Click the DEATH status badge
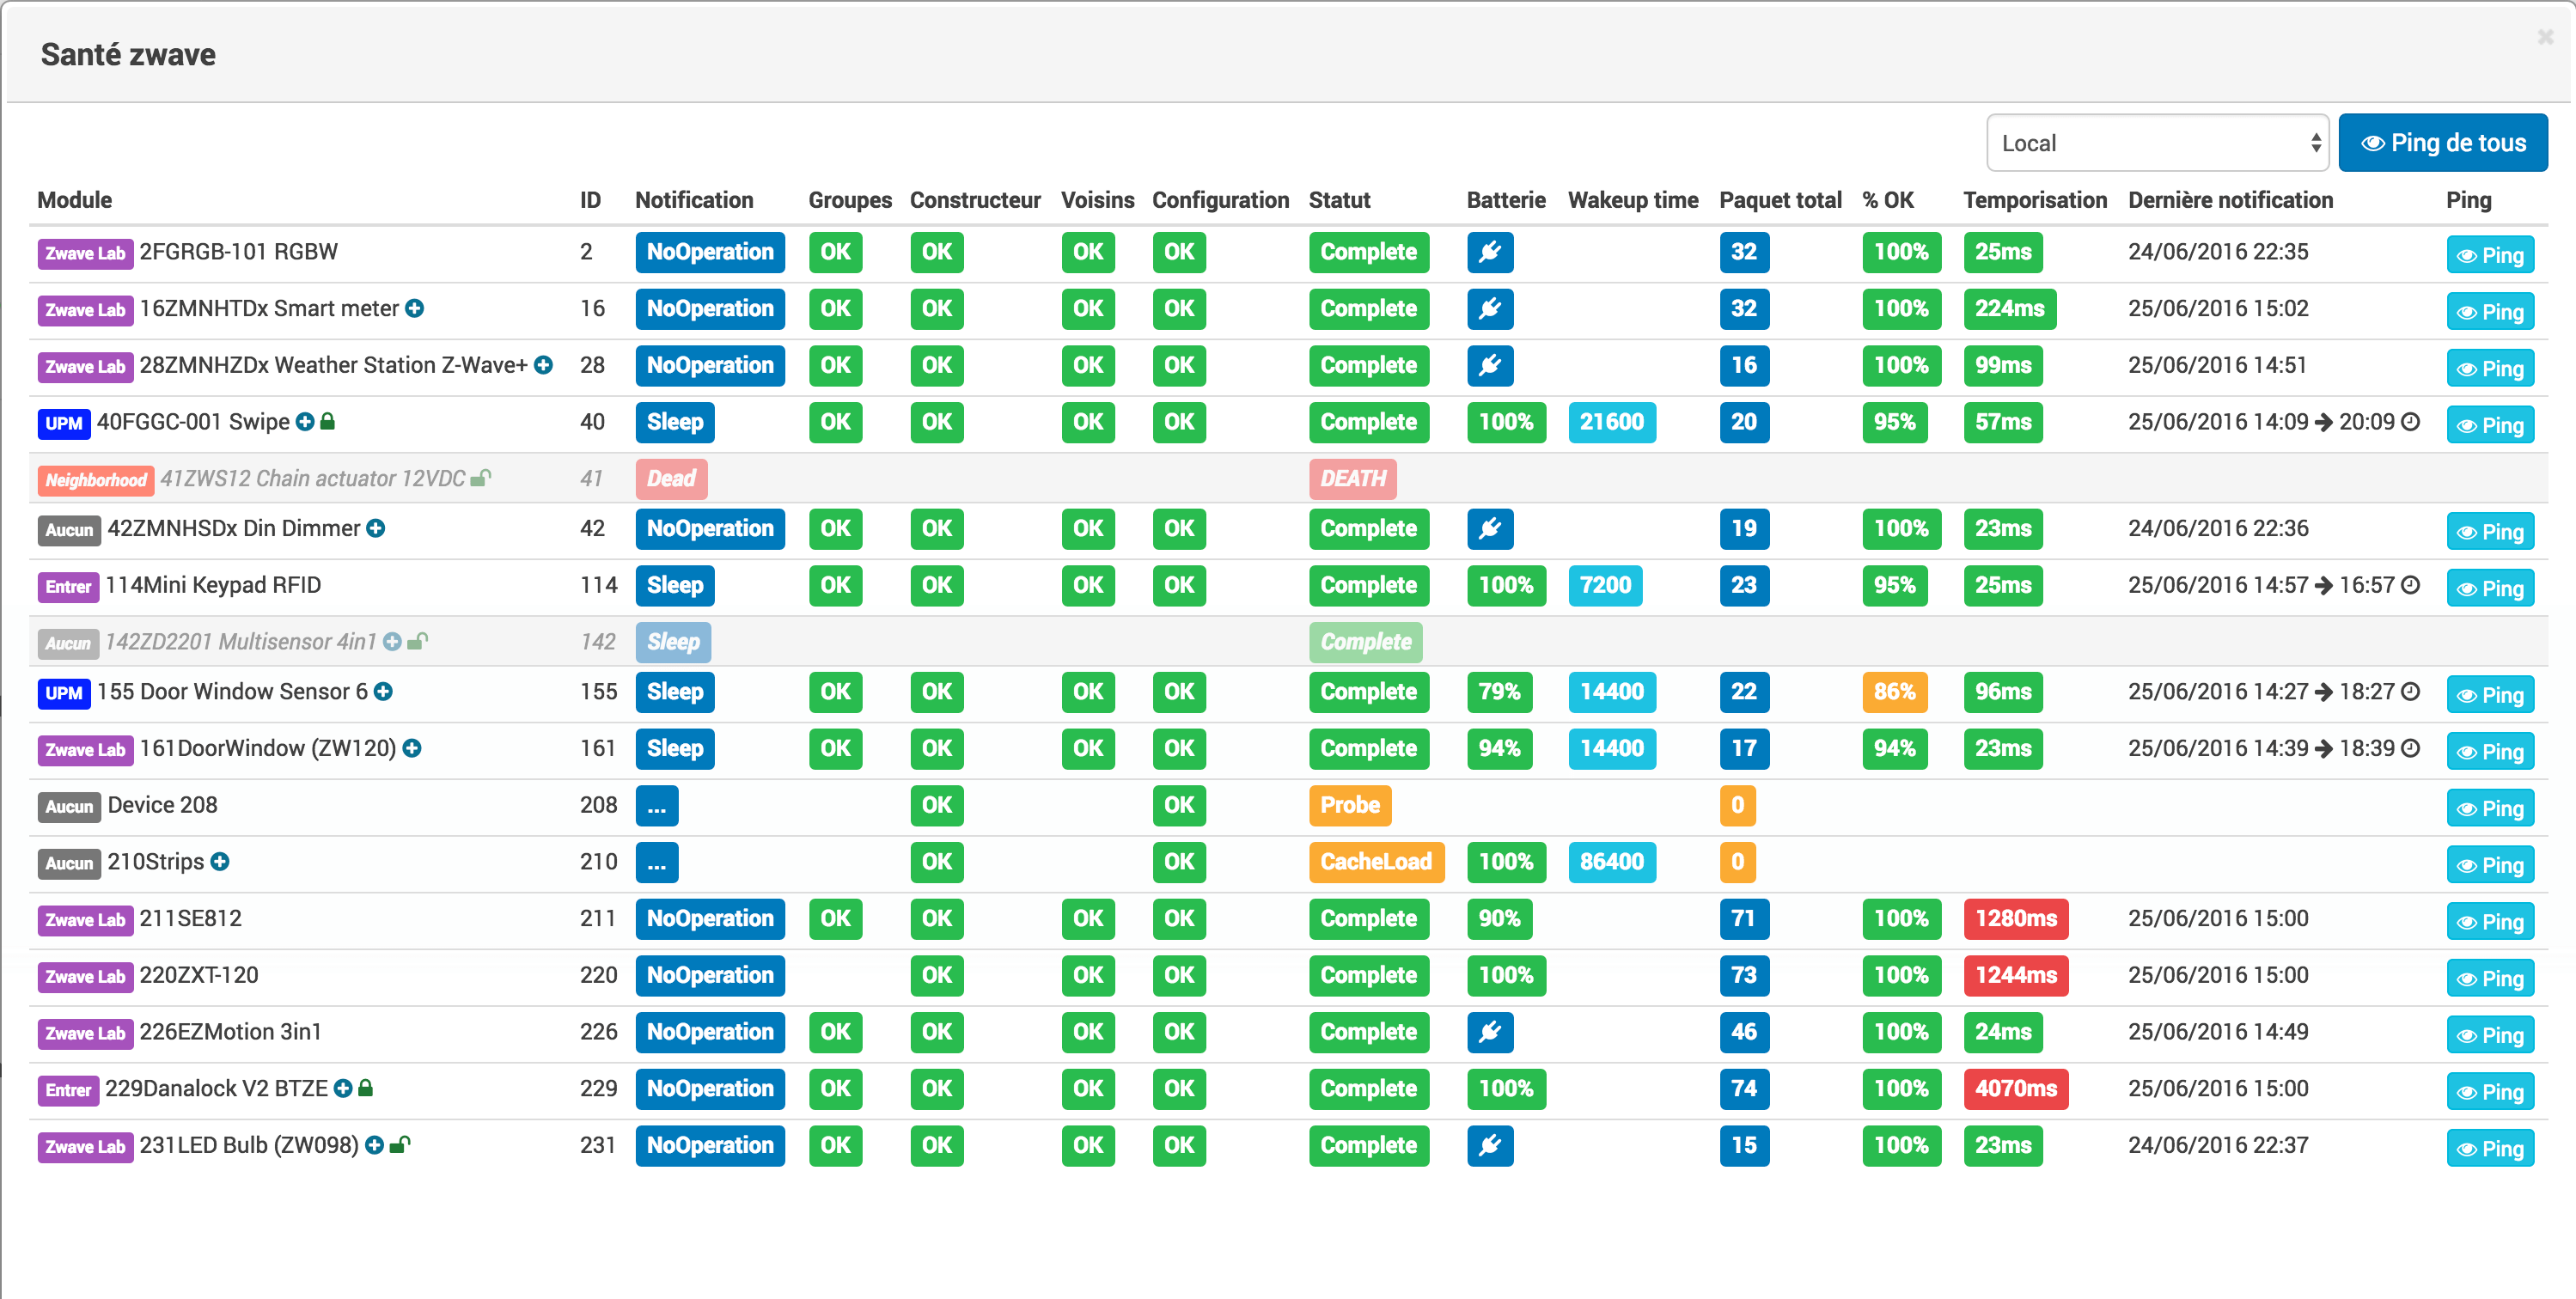 tap(1352, 479)
